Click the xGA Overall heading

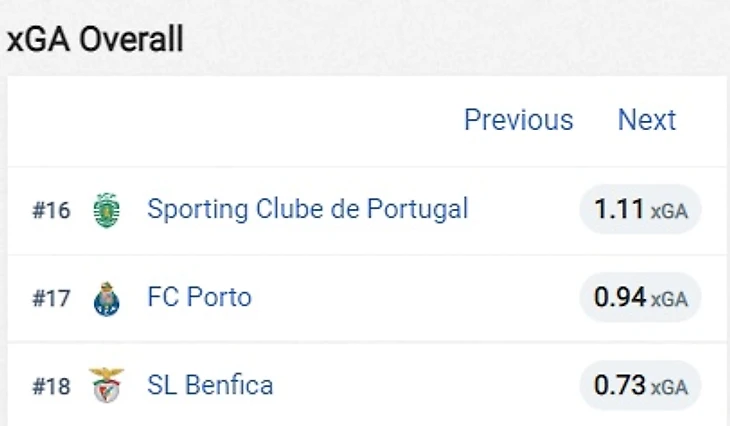pos(95,39)
